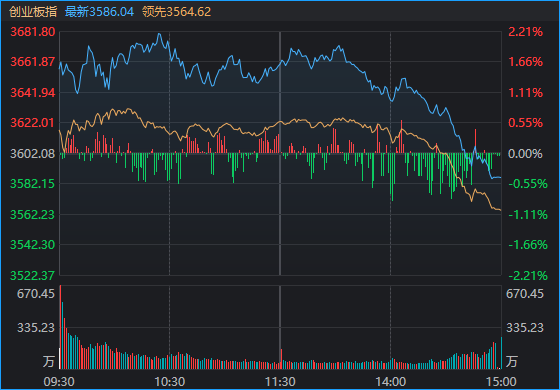Click the 10:30 time axis label
The width and height of the screenshot is (560, 390).
(169, 382)
